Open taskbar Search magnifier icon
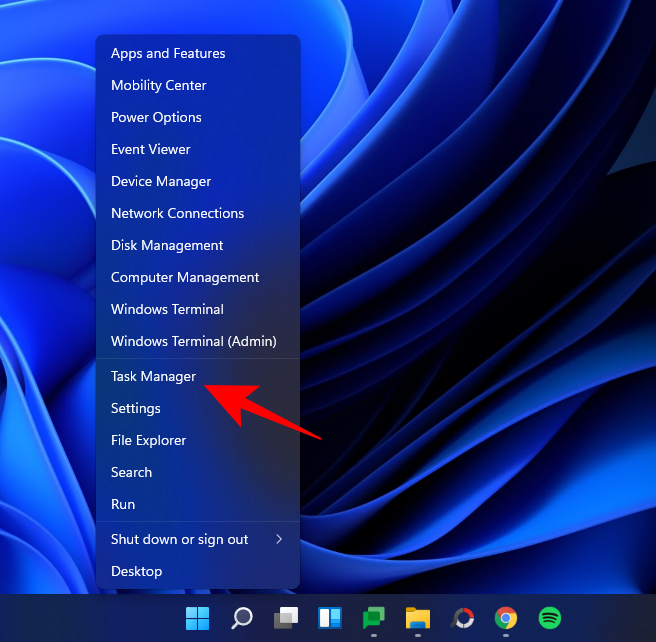The width and height of the screenshot is (656, 642). pos(242,617)
